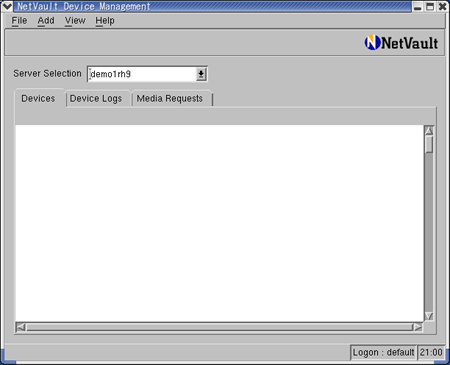
Task: Click the horizontal scrollbar left arrow
Action: point(21,327)
